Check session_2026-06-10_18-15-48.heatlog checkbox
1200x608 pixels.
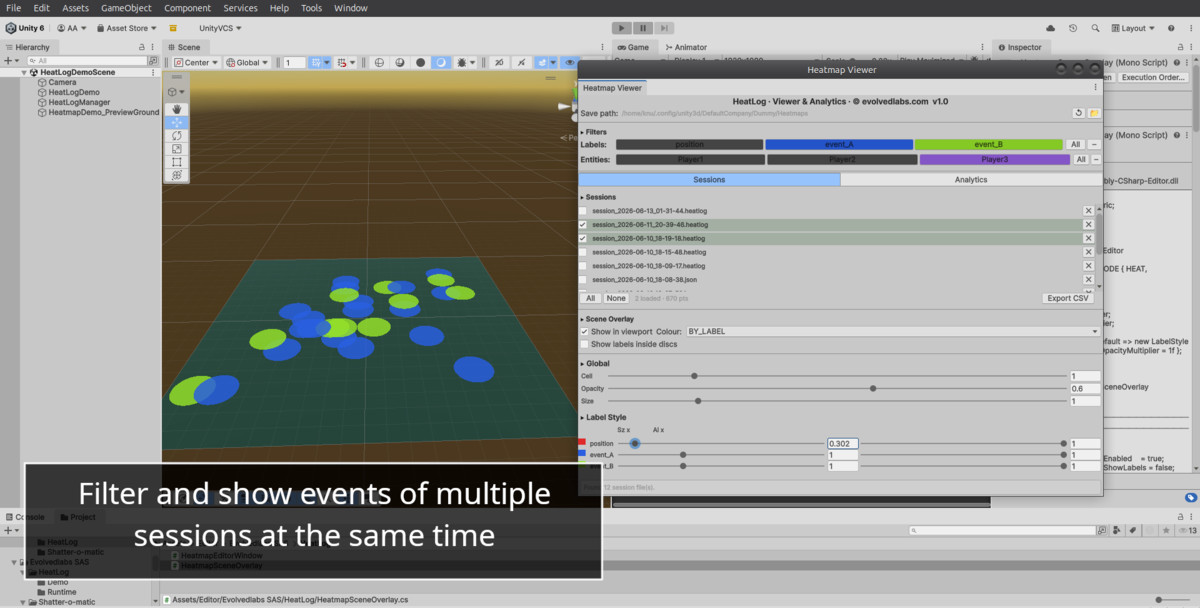coord(584,252)
